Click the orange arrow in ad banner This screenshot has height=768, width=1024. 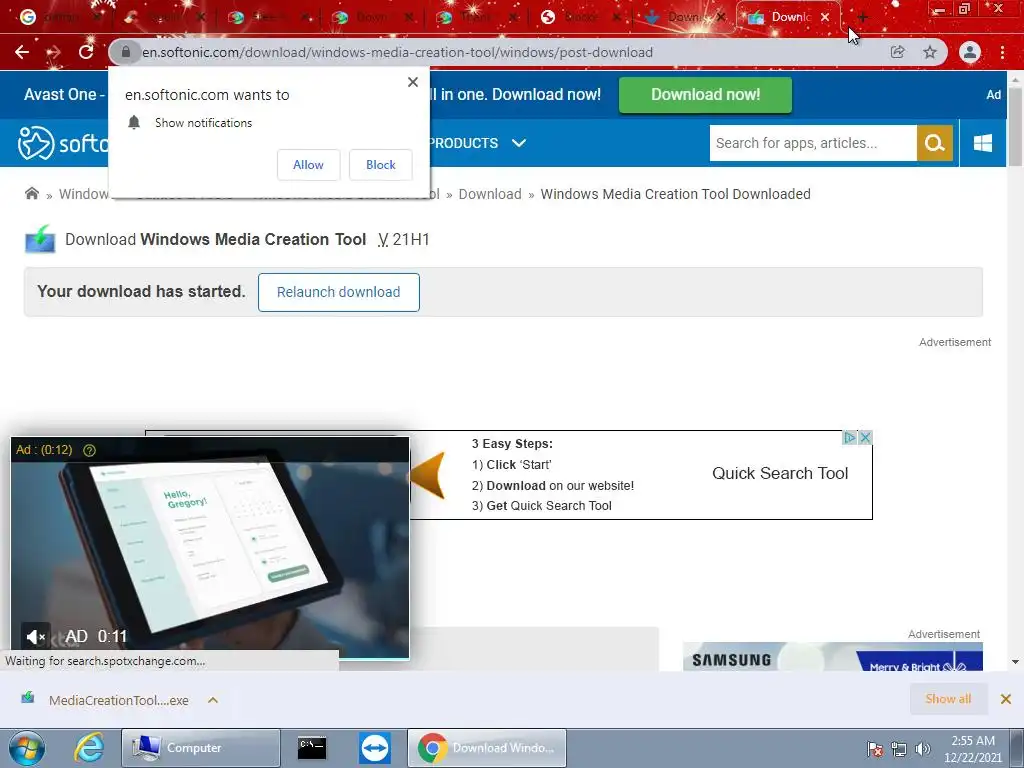click(428, 475)
